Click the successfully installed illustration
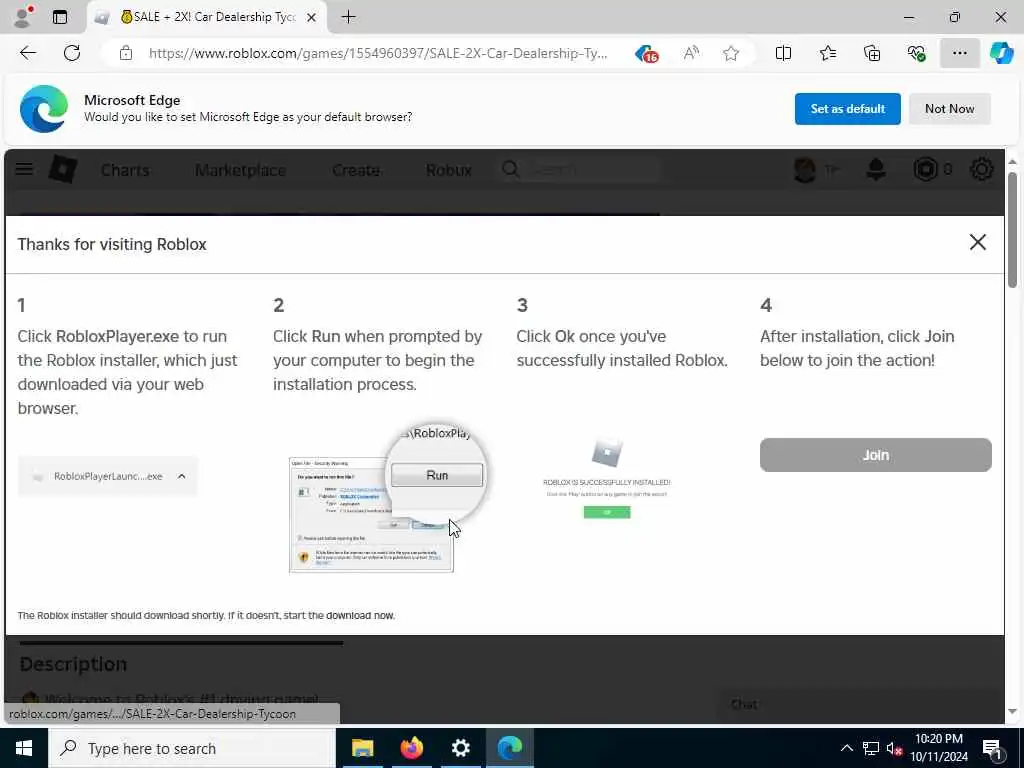This screenshot has width=1024, height=768. [x=607, y=480]
